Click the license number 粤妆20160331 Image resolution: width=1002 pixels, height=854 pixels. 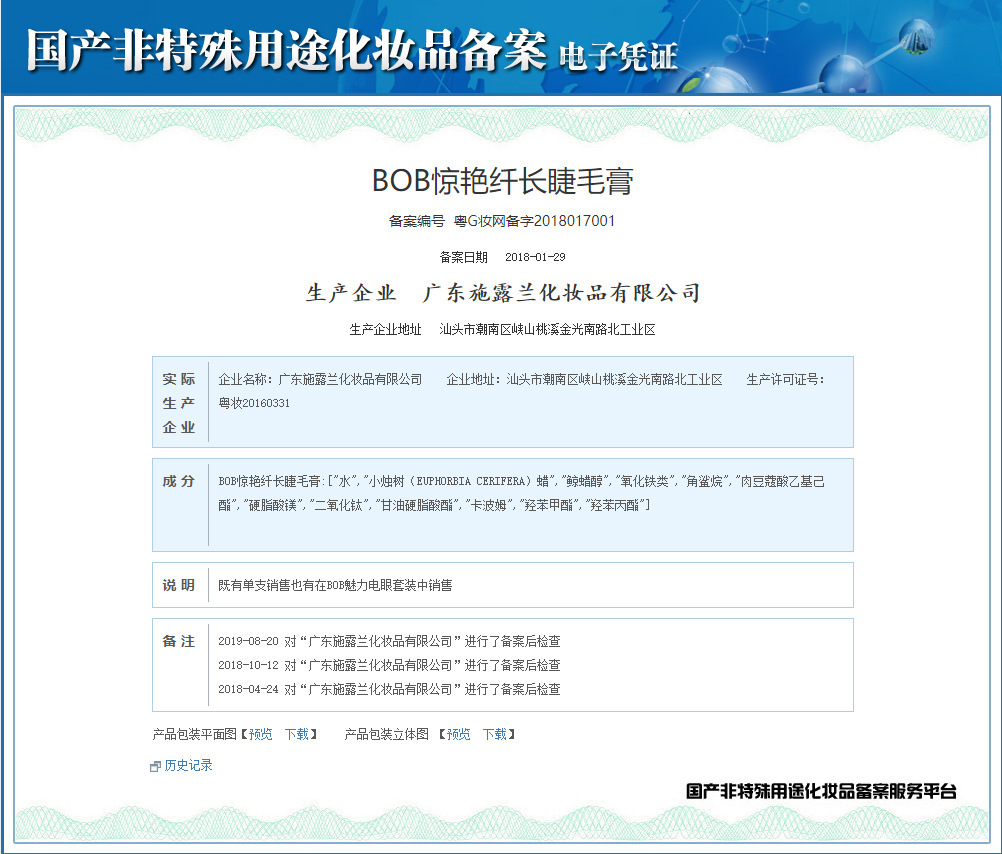pyautogui.click(x=254, y=403)
